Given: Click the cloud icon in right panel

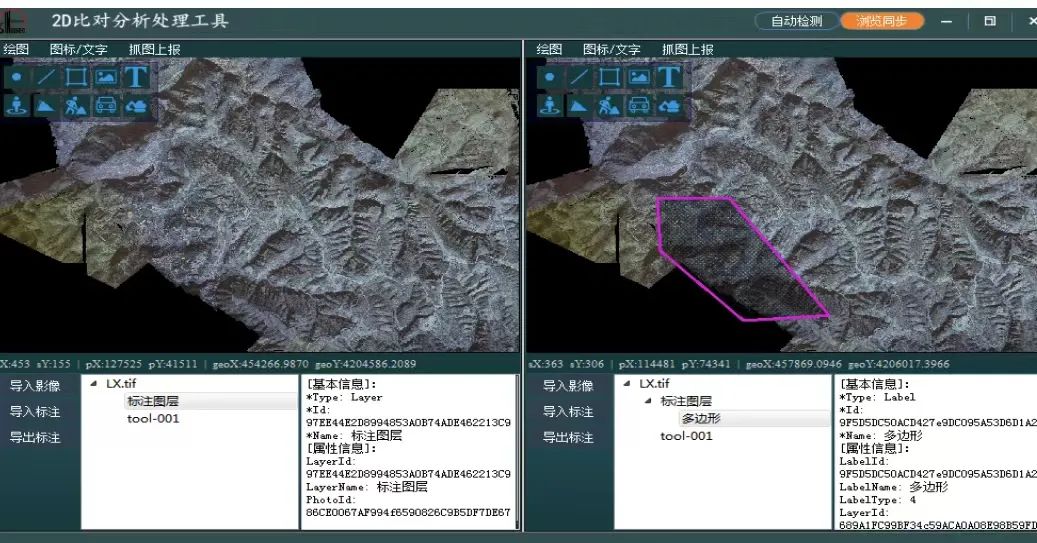Looking at the screenshot, I should 669,106.
